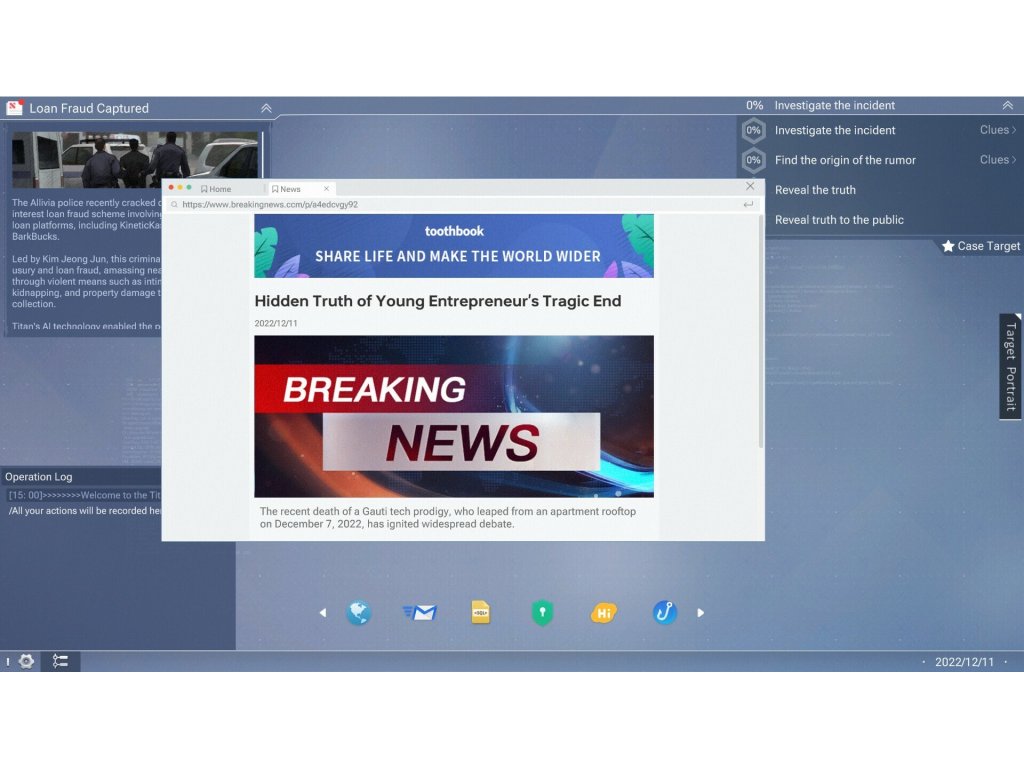Click the news icon beside Loan Fraud Captured

point(14,107)
